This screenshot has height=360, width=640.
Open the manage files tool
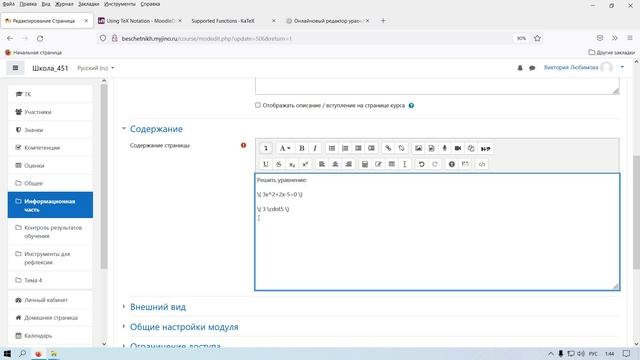click(471, 148)
